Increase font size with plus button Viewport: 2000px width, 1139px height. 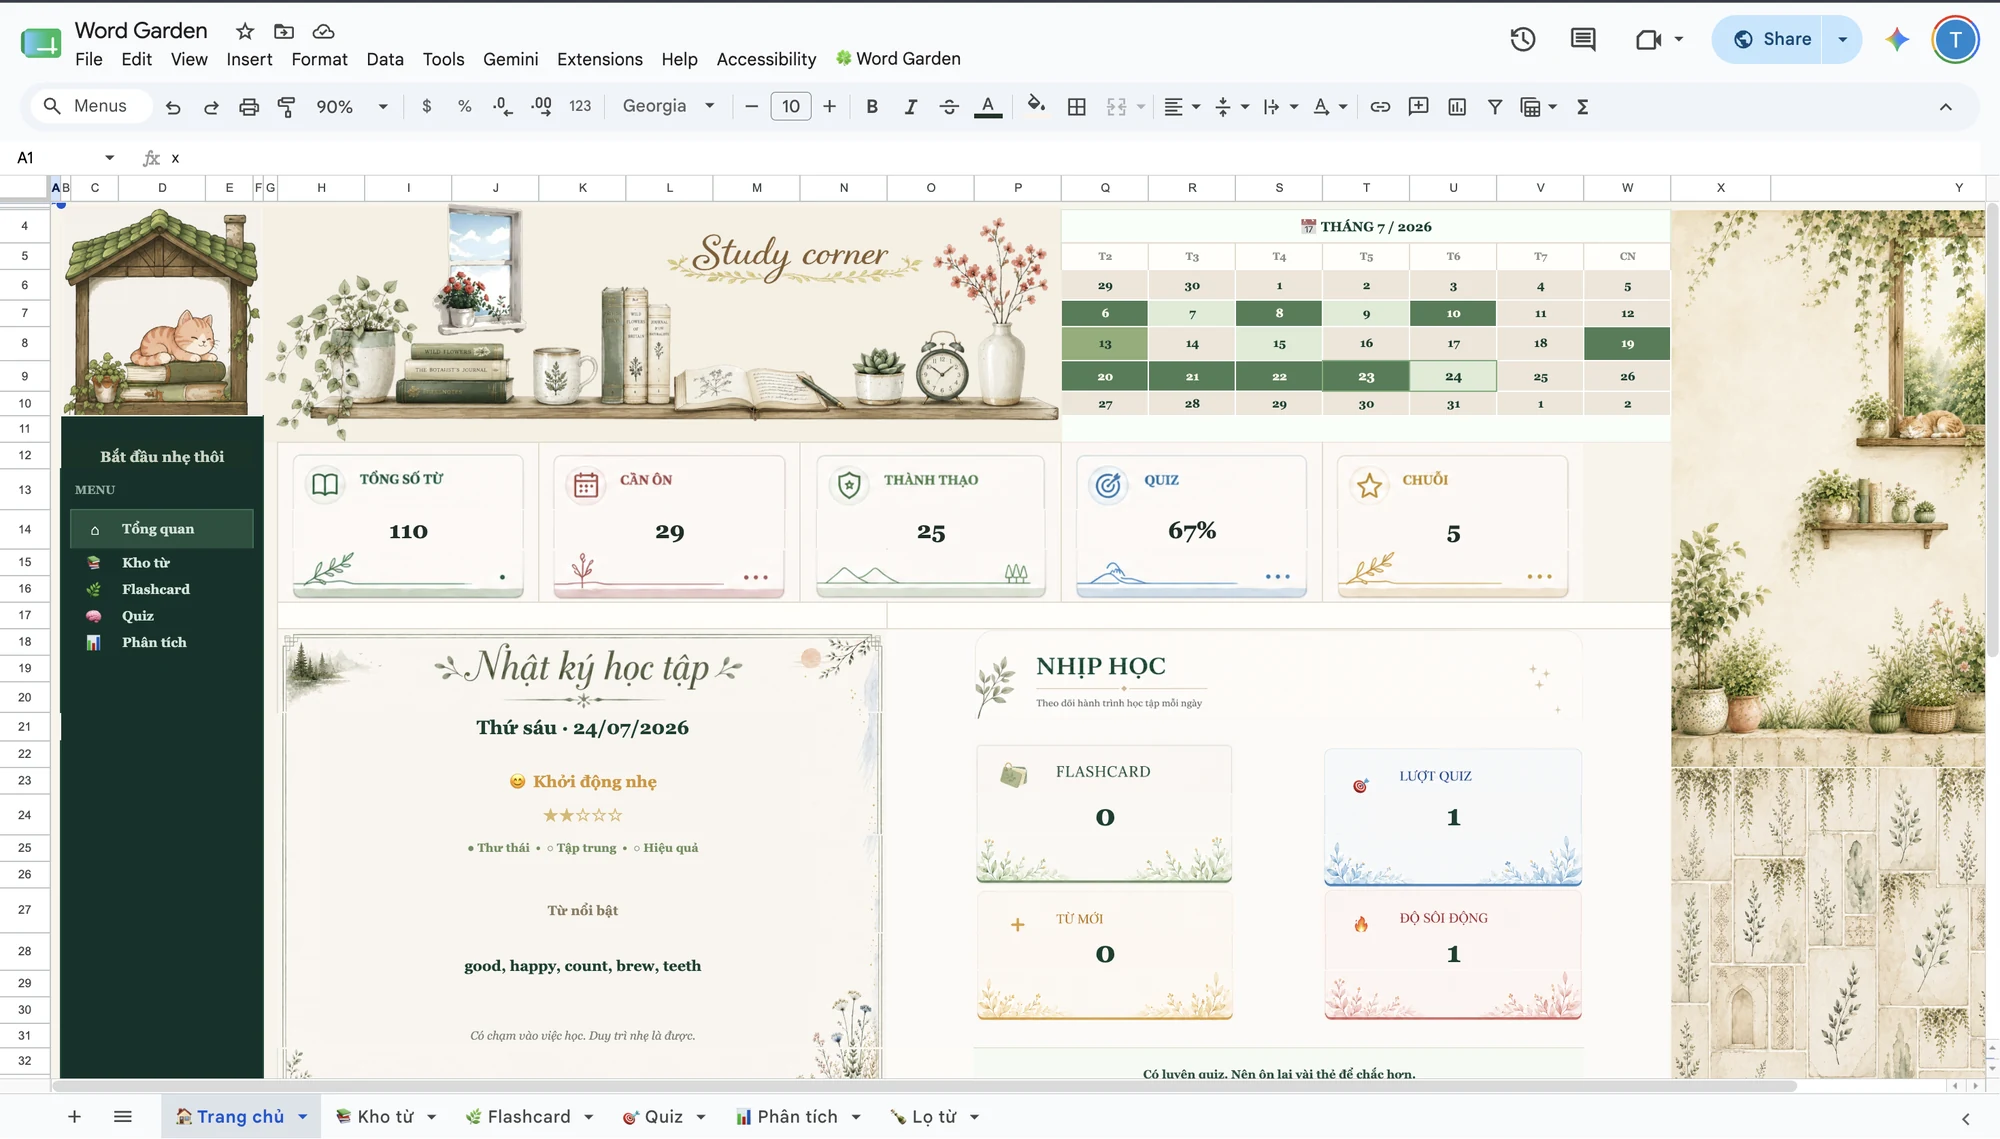coord(829,106)
